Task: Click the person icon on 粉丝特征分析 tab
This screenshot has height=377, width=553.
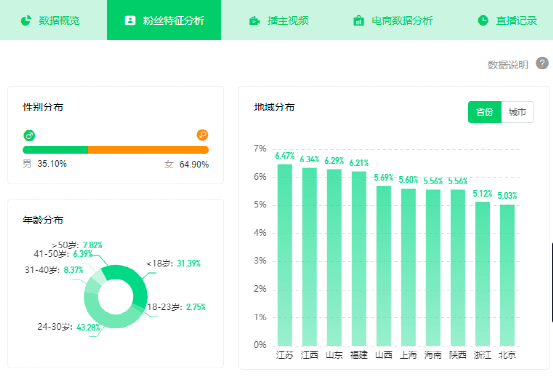Action: tap(130, 20)
